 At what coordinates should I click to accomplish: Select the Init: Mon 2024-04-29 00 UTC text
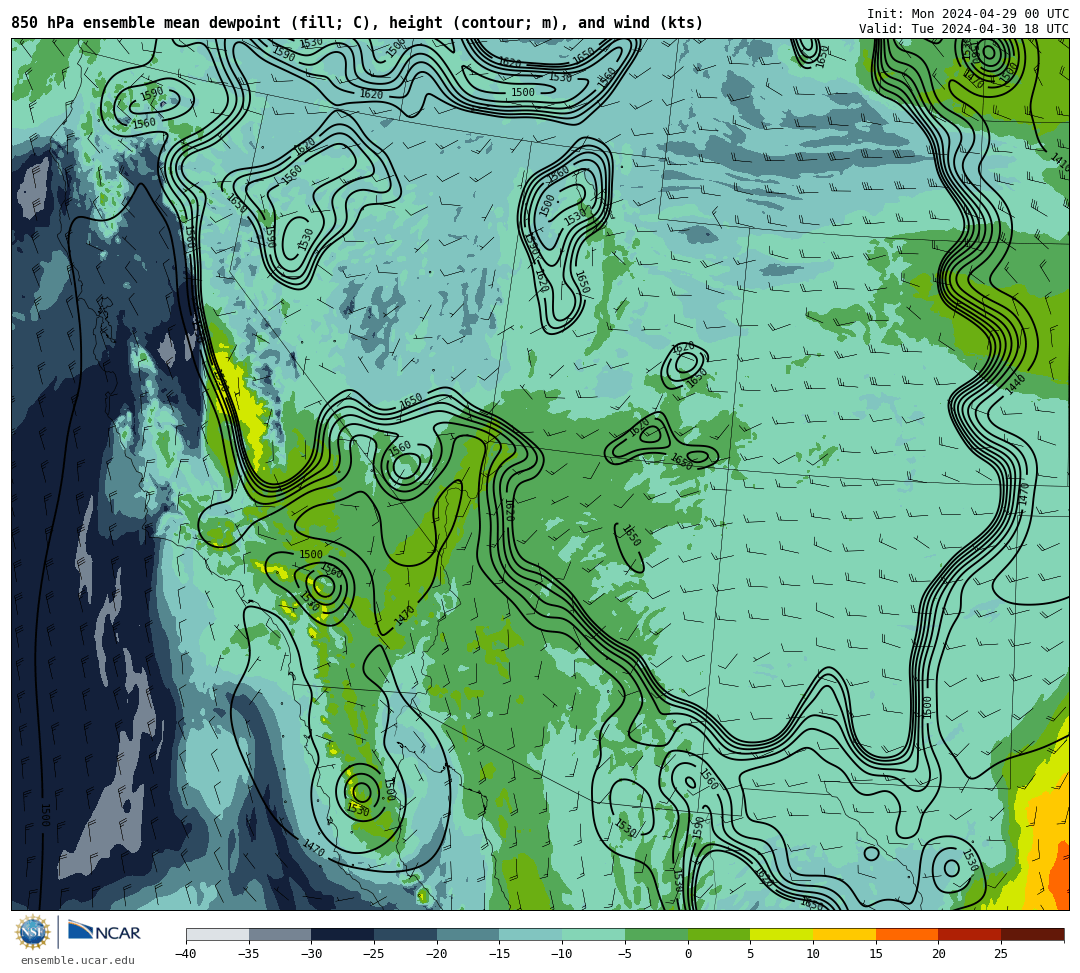[x=968, y=14]
